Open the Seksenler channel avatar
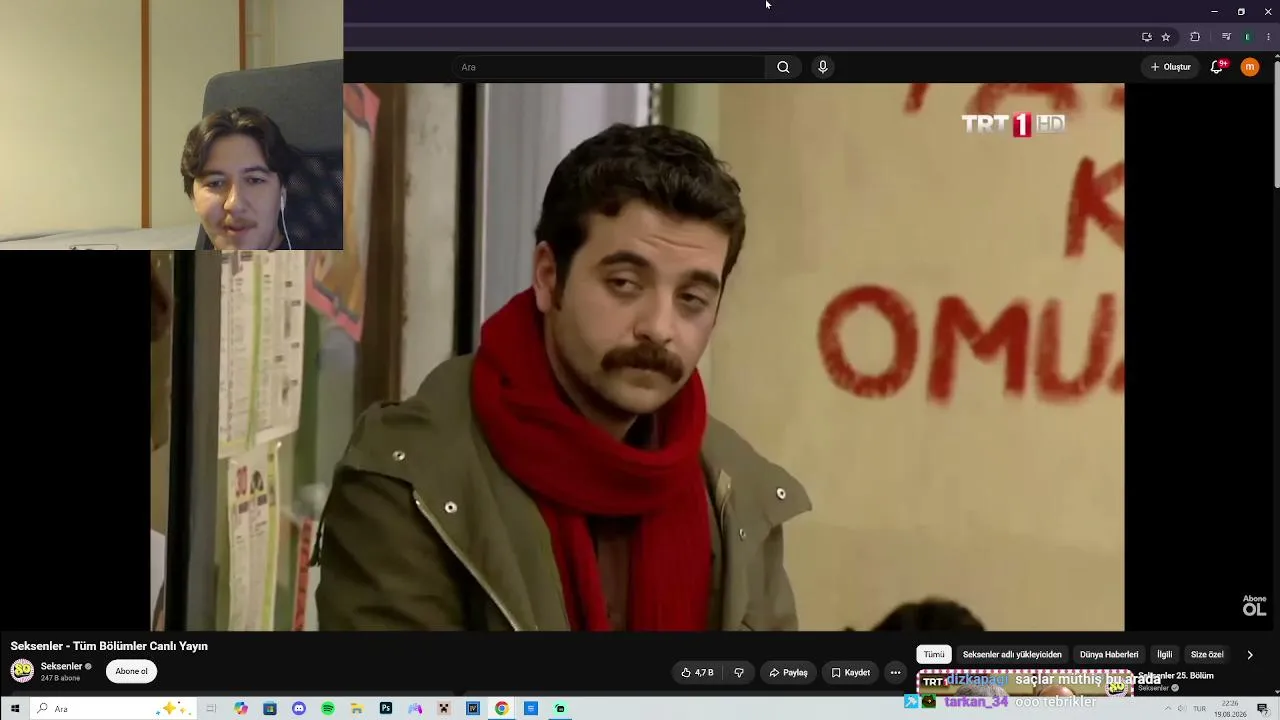This screenshot has width=1280, height=720. click(x=22, y=671)
